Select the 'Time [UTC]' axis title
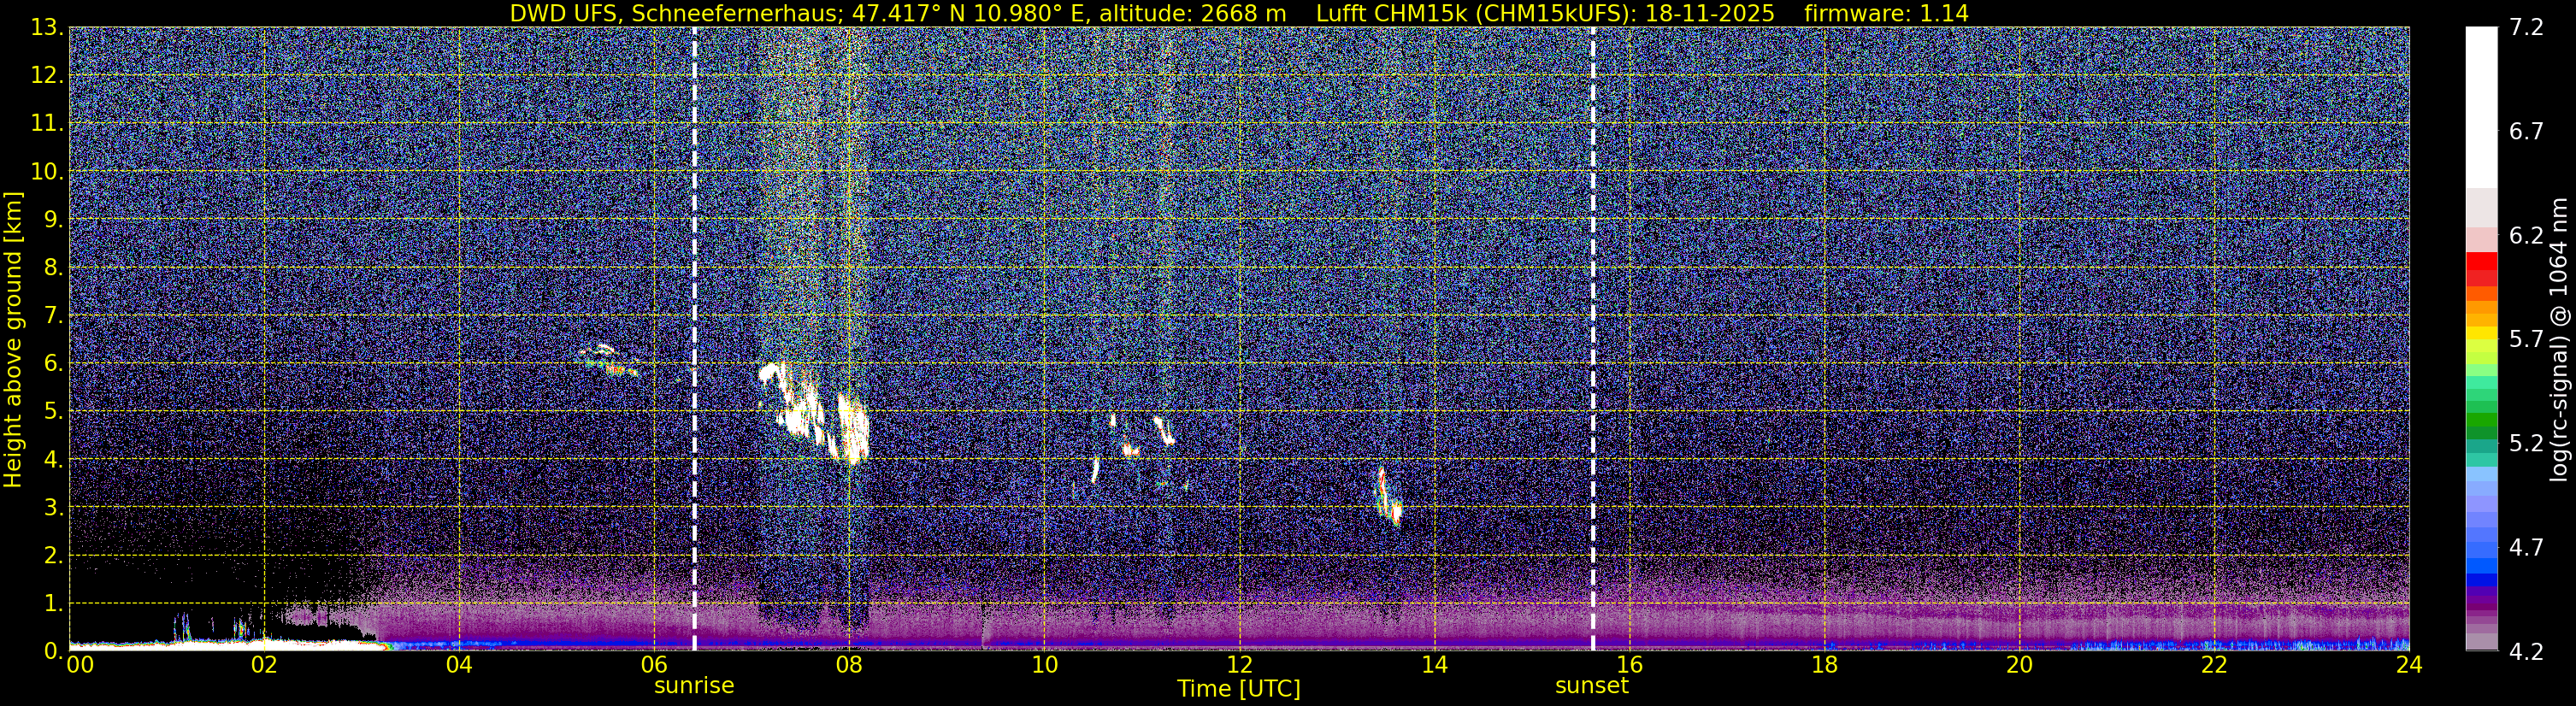This screenshot has height=706, width=2576. 1239,689
